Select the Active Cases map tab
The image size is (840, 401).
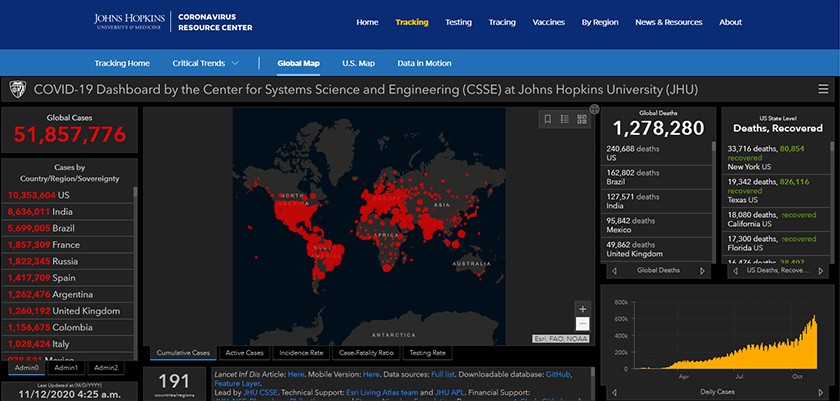244,353
